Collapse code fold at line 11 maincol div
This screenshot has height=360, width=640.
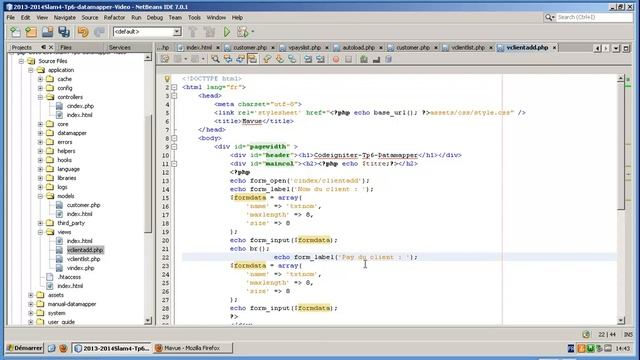tap(174, 164)
